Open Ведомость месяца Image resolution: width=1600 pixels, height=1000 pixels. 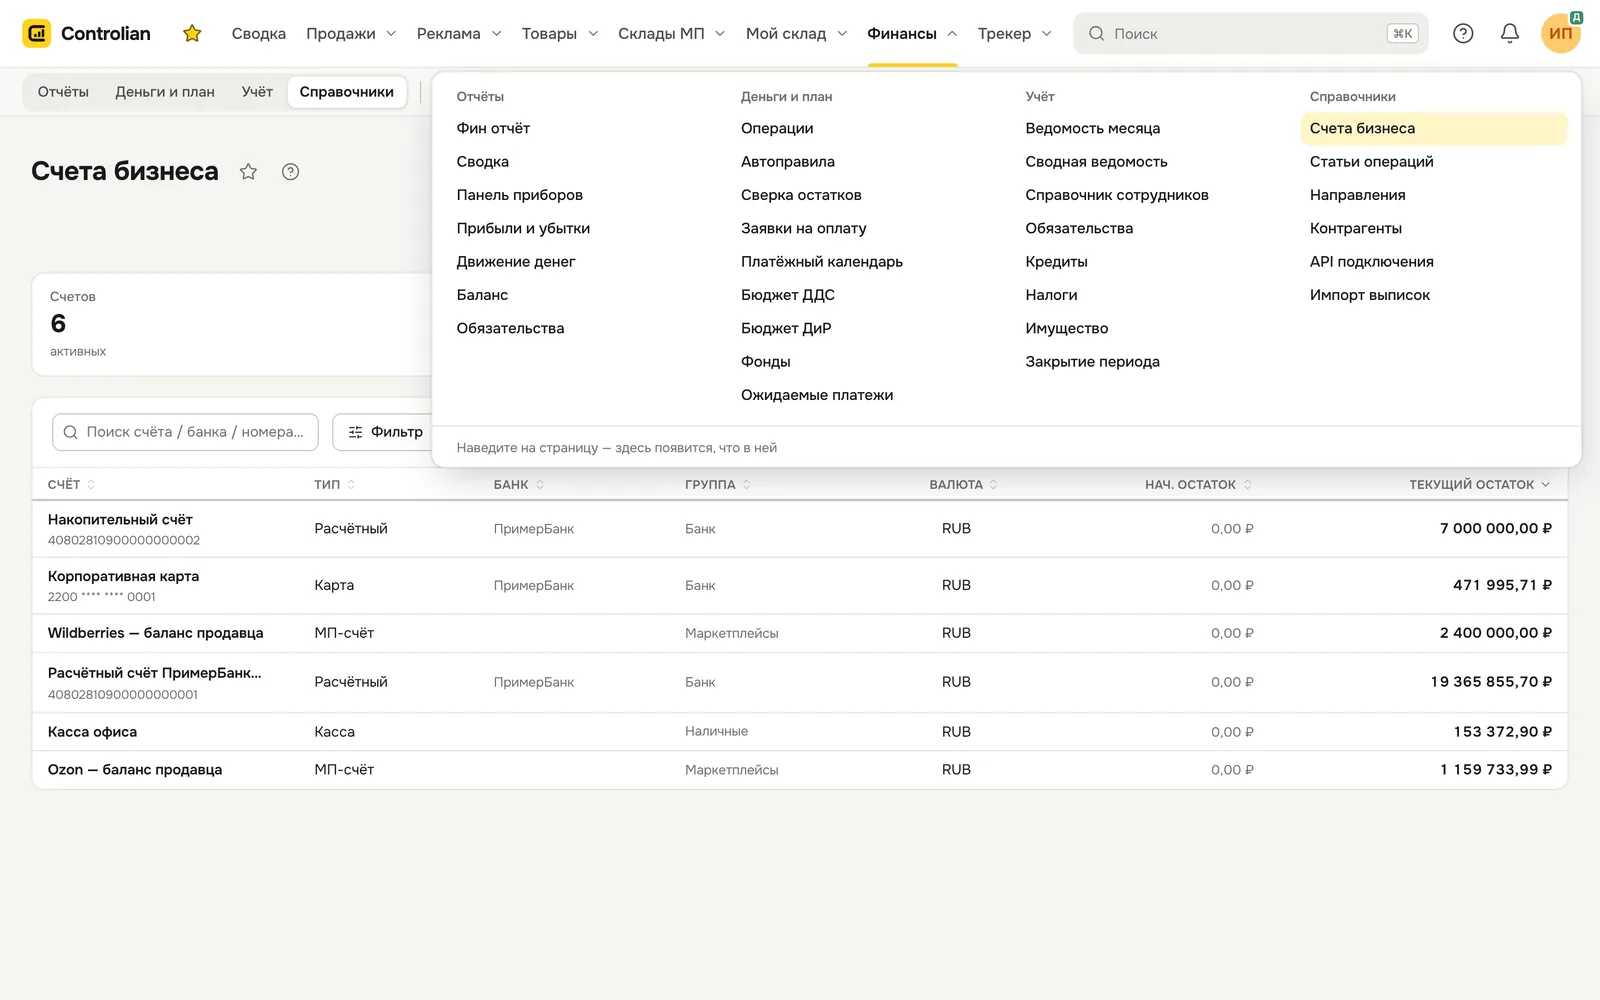(x=1093, y=128)
